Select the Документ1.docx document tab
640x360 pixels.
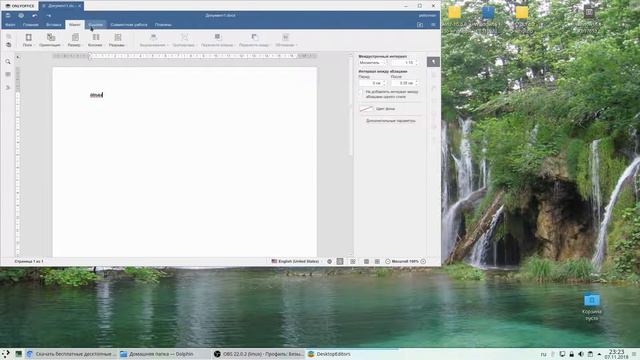tap(61, 6)
